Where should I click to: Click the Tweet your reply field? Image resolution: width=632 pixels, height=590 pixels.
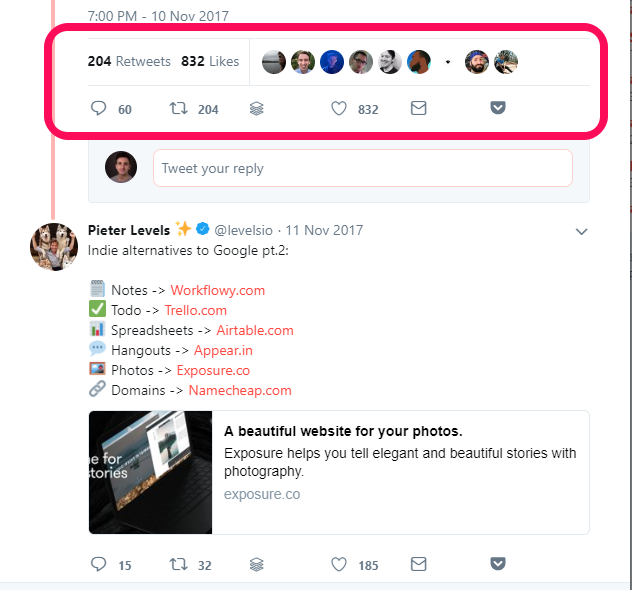pos(363,168)
